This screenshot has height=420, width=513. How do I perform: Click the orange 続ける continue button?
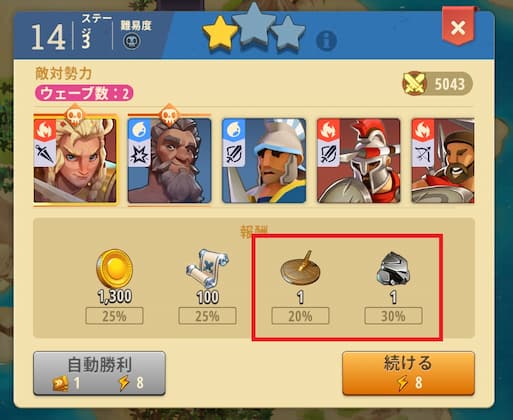pos(408,373)
